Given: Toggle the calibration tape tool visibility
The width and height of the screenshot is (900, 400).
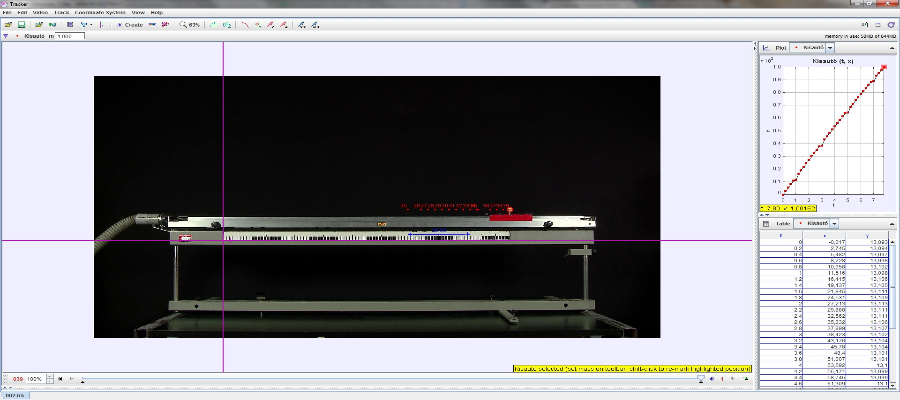Looking at the screenshot, I should 85,24.
